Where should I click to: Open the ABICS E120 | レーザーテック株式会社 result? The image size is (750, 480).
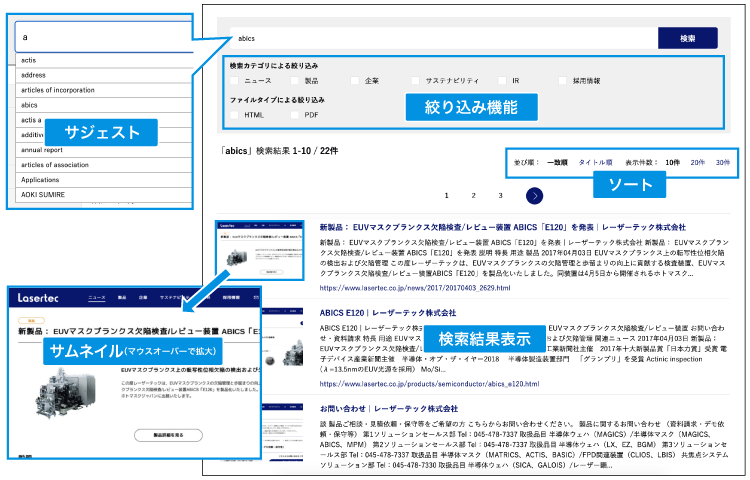click(388, 313)
